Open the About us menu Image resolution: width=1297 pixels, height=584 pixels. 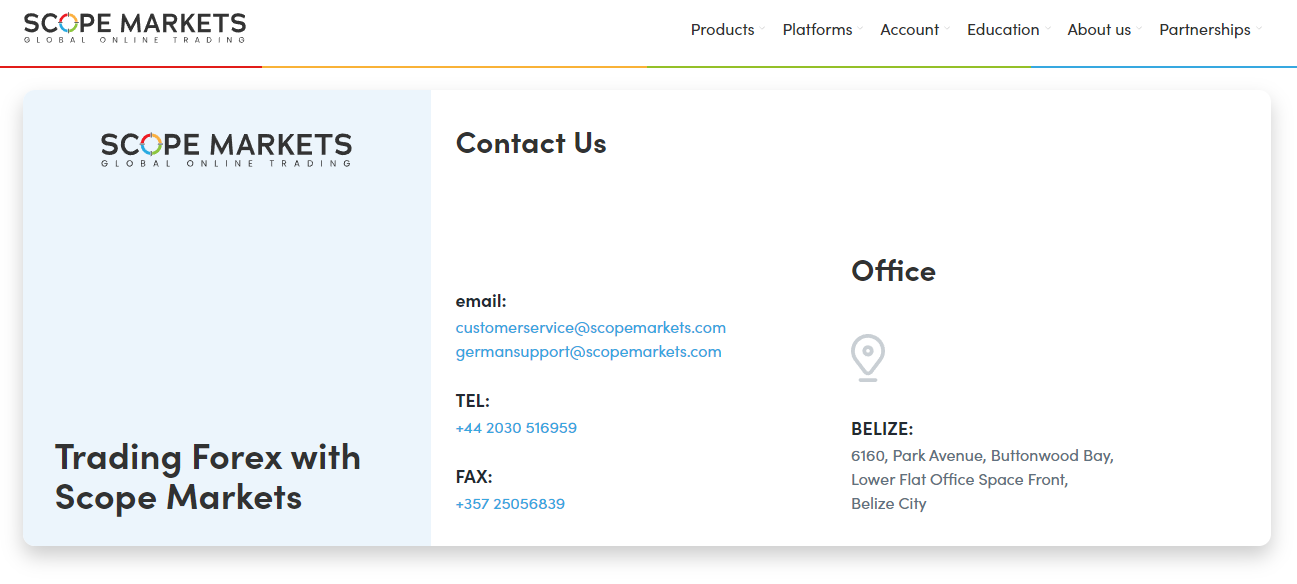pyautogui.click(x=1099, y=30)
